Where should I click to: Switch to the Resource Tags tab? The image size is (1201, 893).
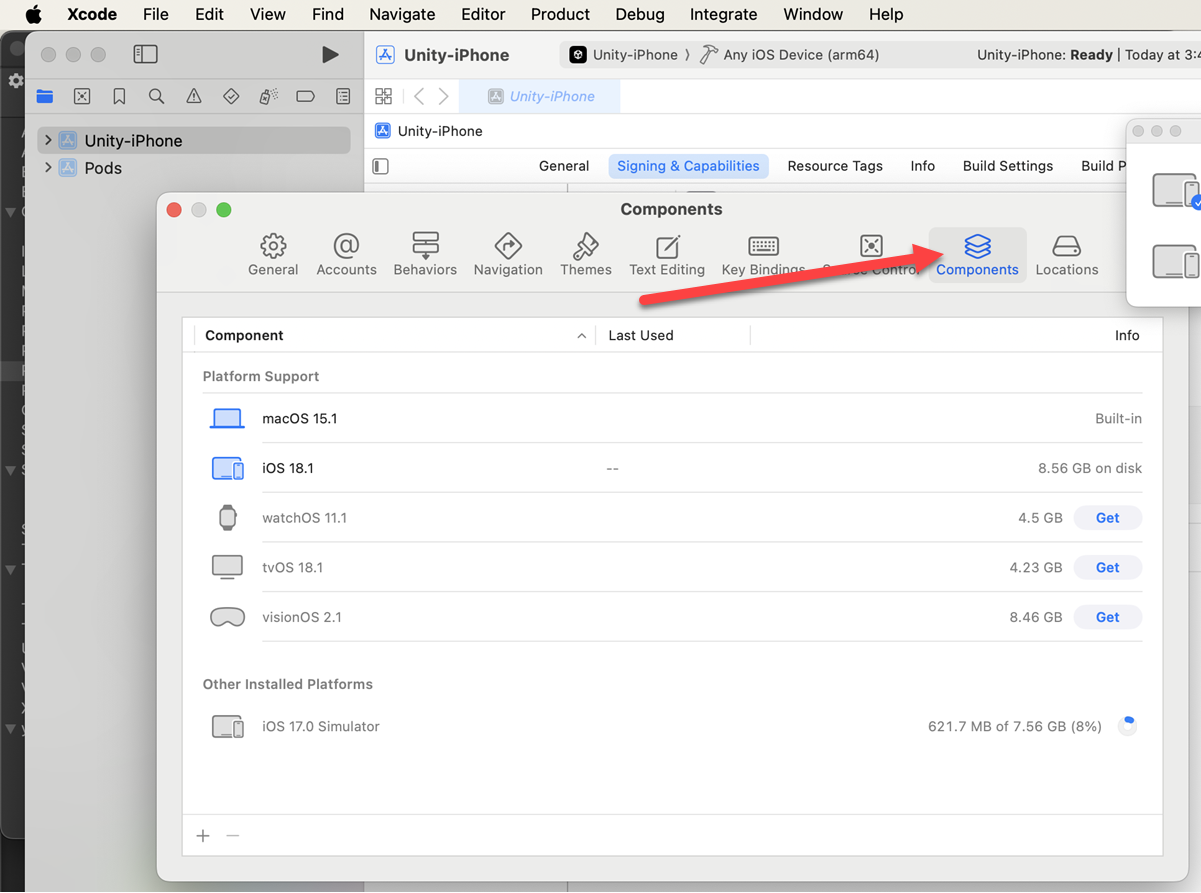tap(835, 166)
